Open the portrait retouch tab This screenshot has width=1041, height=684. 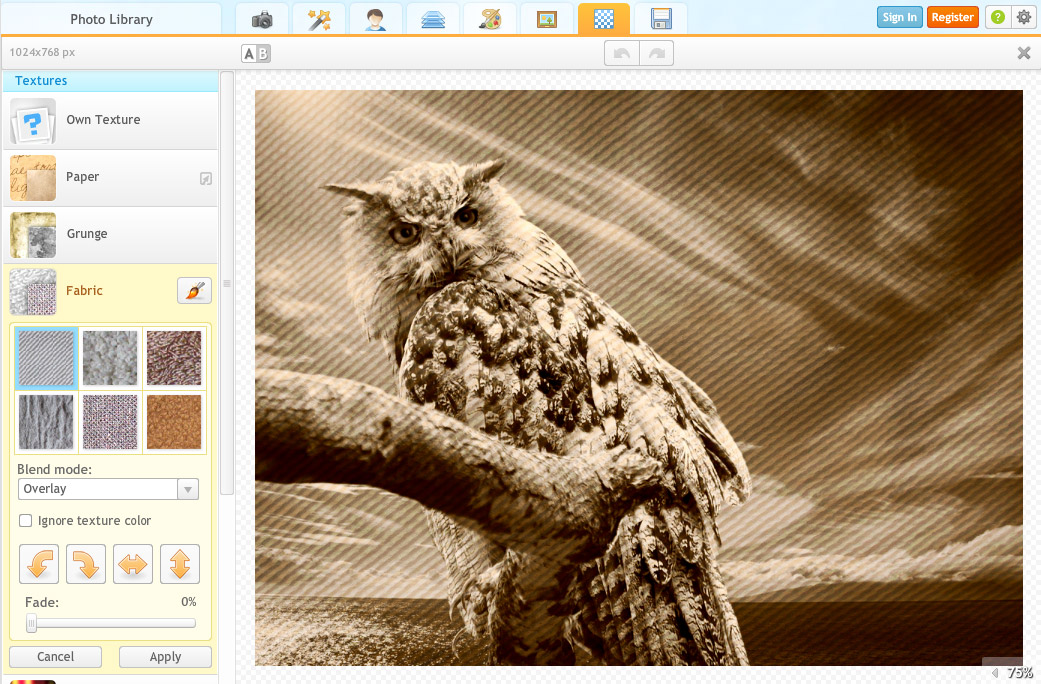click(376, 19)
